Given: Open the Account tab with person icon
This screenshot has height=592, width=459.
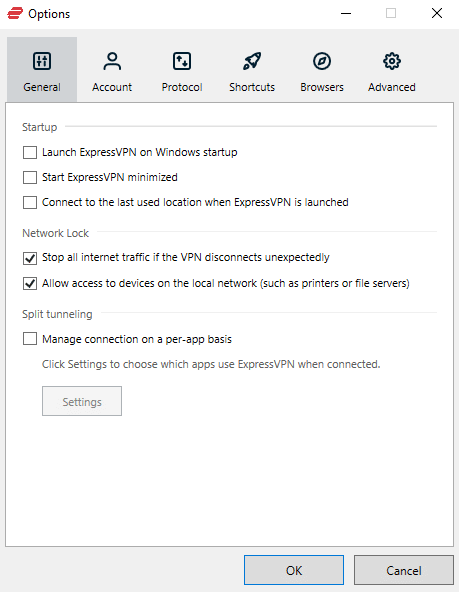Looking at the screenshot, I should (x=112, y=70).
